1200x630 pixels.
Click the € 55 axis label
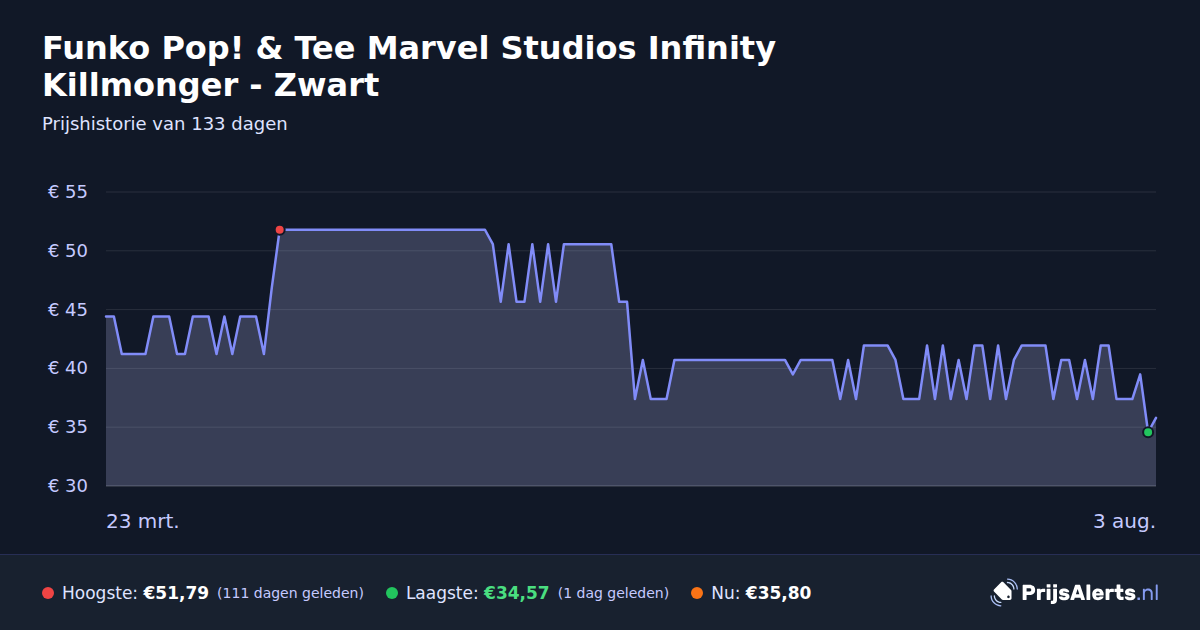click(x=69, y=192)
